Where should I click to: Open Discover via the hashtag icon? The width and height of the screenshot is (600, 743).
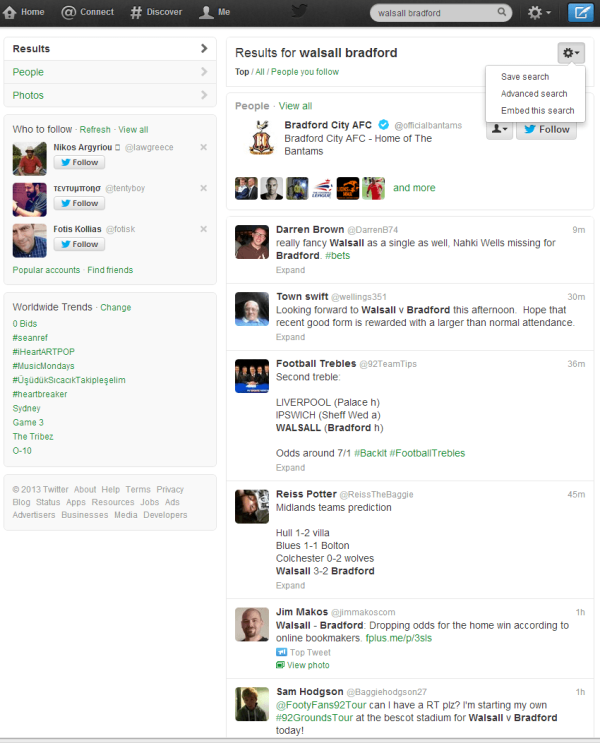pyautogui.click(x=136, y=12)
